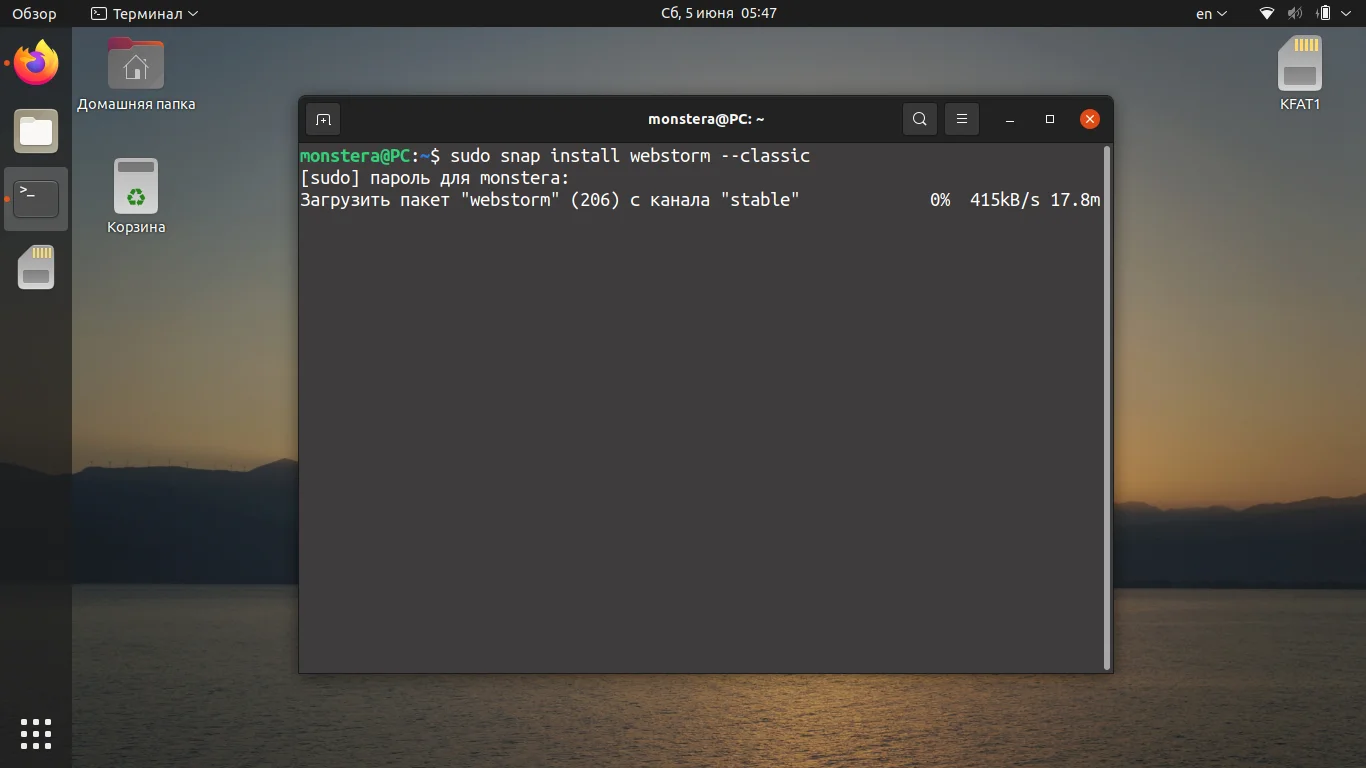Open the clock menu showing Сб, 5 июня

(718, 13)
